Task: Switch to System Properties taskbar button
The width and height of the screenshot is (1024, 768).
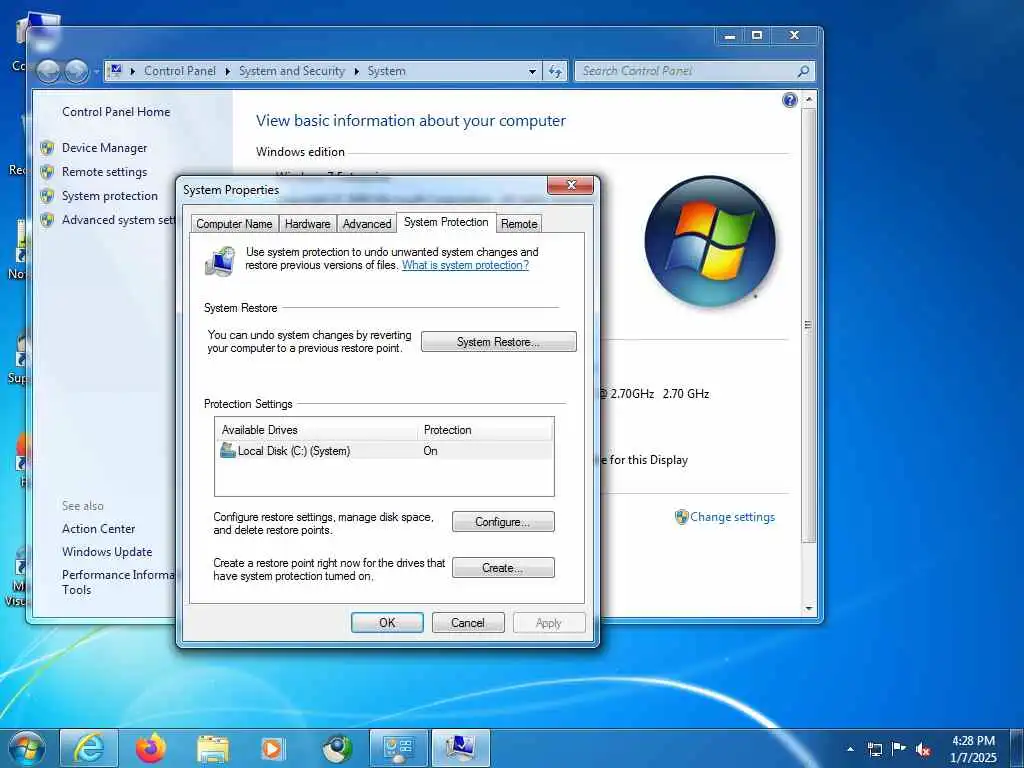Action: (460, 748)
